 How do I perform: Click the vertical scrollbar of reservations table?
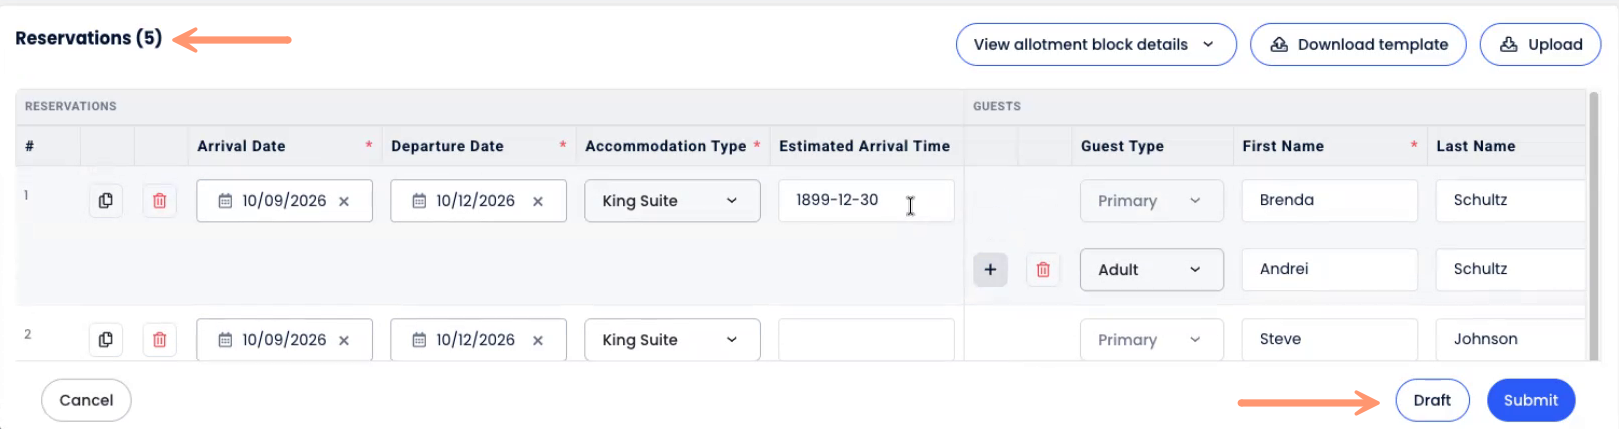tap(1594, 225)
